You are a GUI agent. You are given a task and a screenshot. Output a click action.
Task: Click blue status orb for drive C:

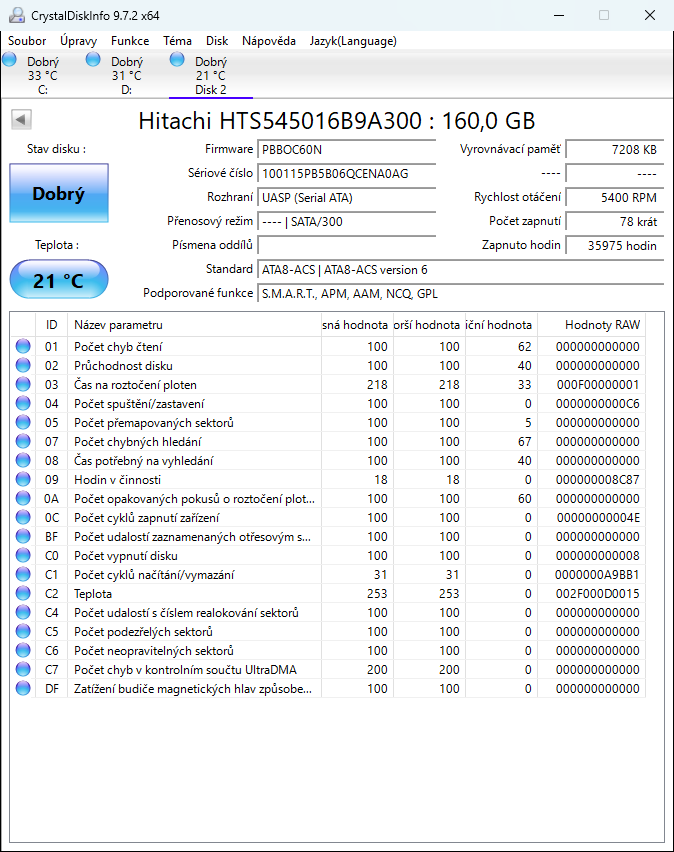coord(9,59)
